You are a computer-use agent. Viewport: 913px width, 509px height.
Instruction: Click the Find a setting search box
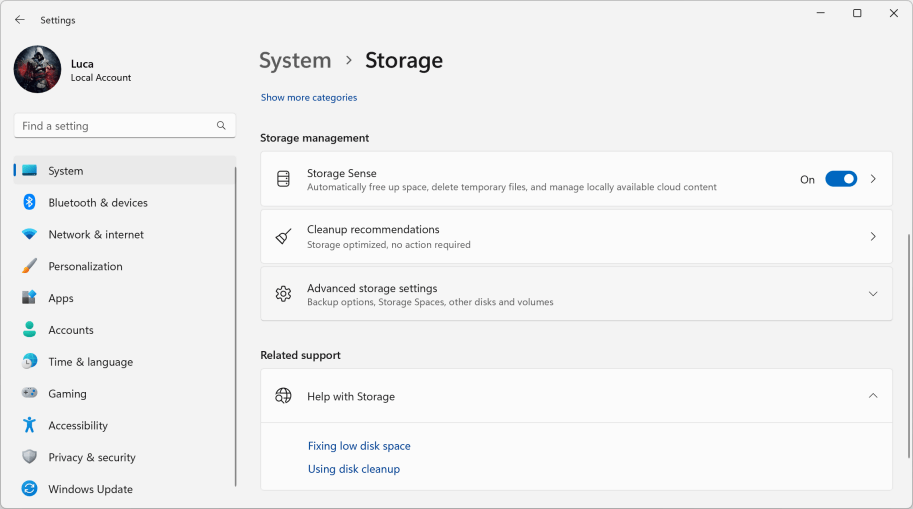click(x=115, y=126)
